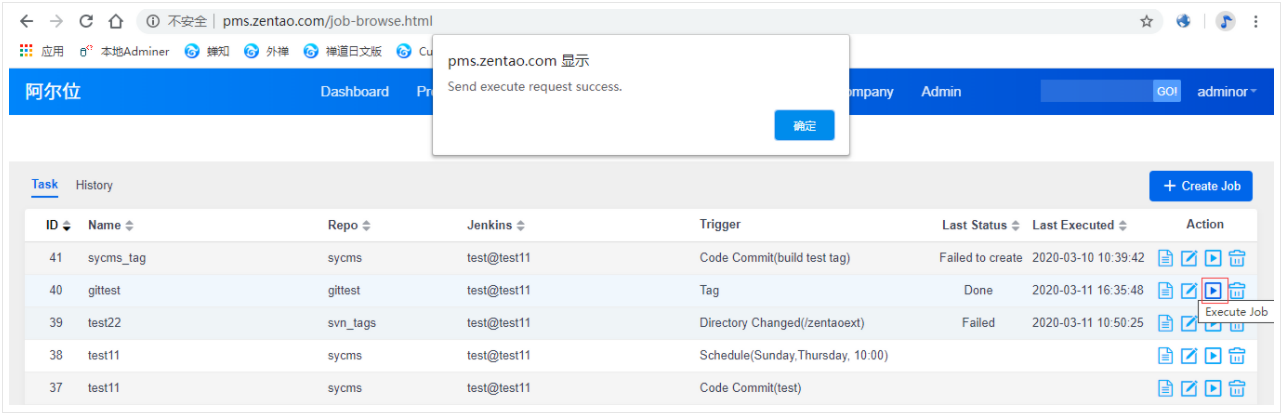Open the Admin menu item
The width and height of the screenshot is (1281, 419).
point(940,92)
